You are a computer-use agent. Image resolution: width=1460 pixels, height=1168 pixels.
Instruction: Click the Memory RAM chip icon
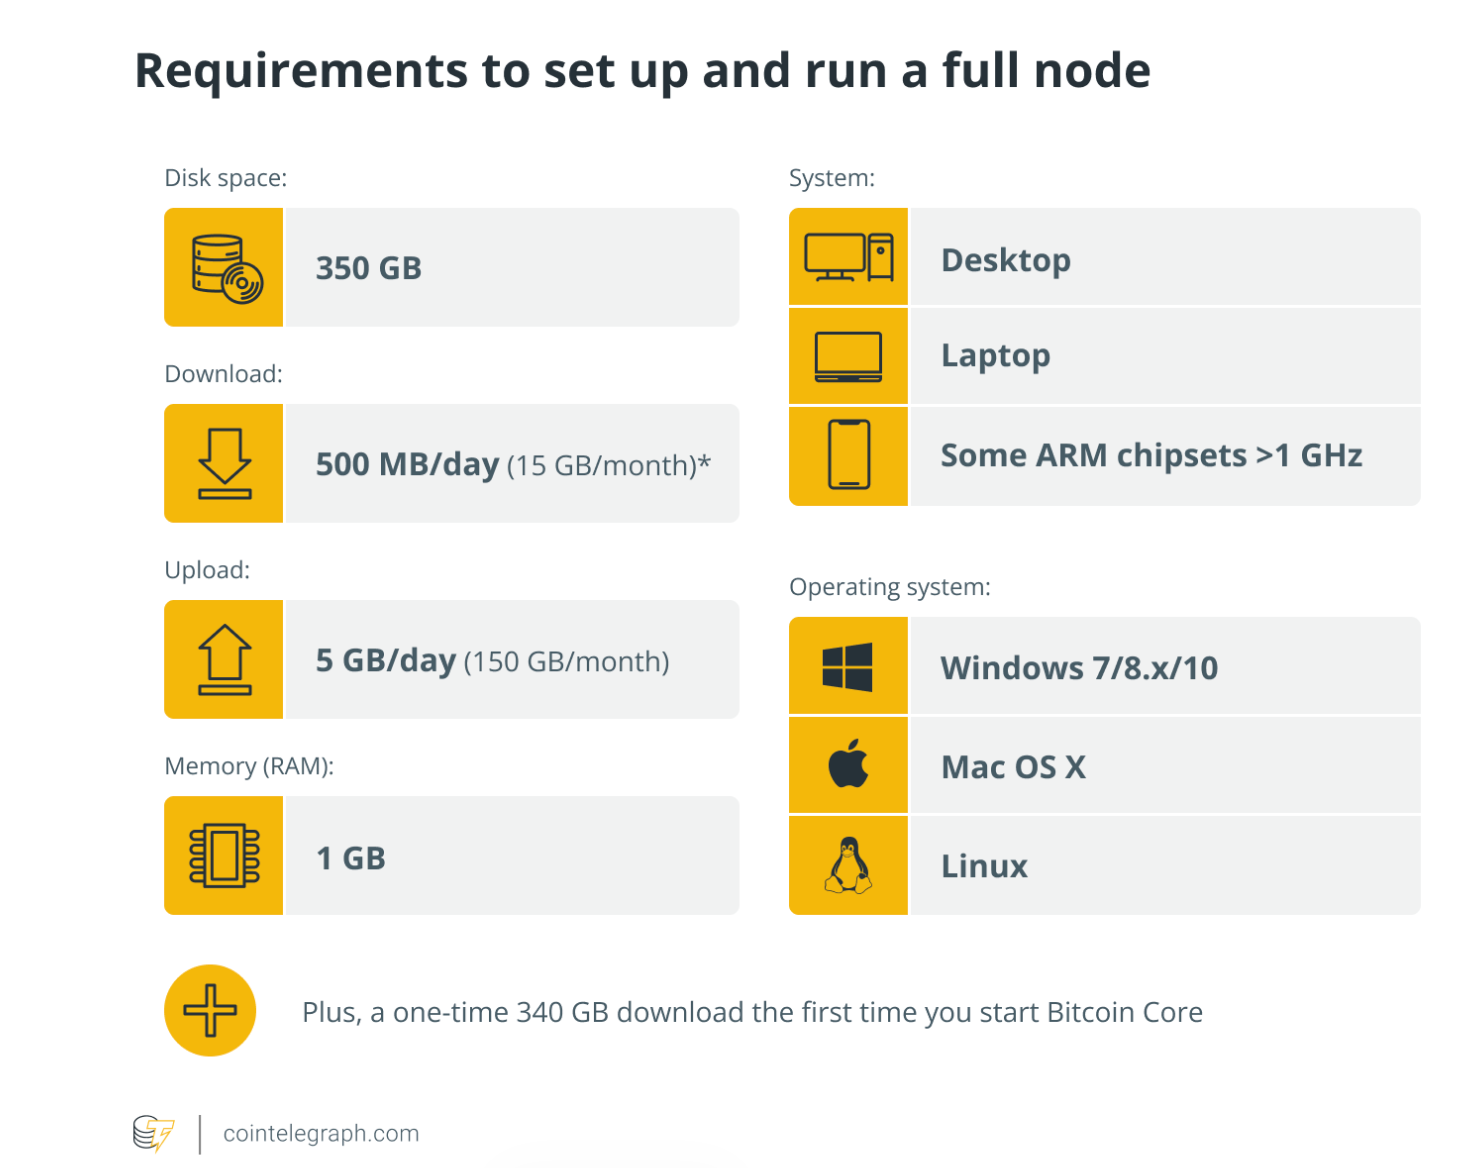(x=222, y=855)
